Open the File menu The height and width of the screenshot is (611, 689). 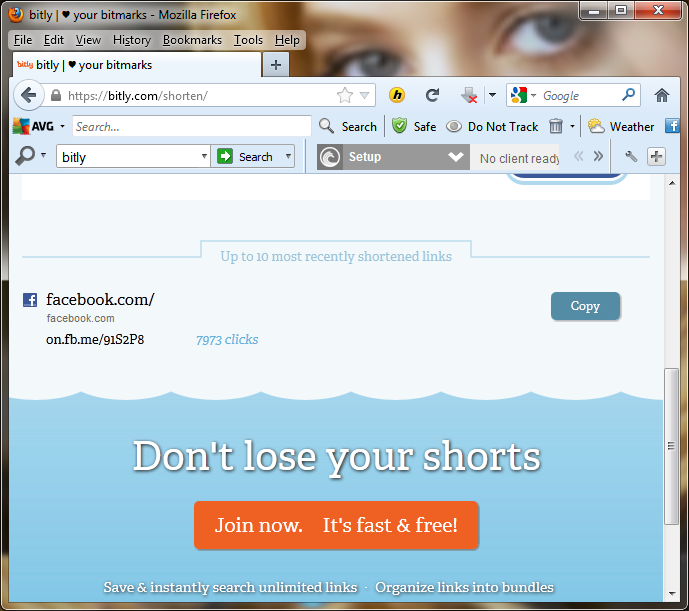[23, 40]
